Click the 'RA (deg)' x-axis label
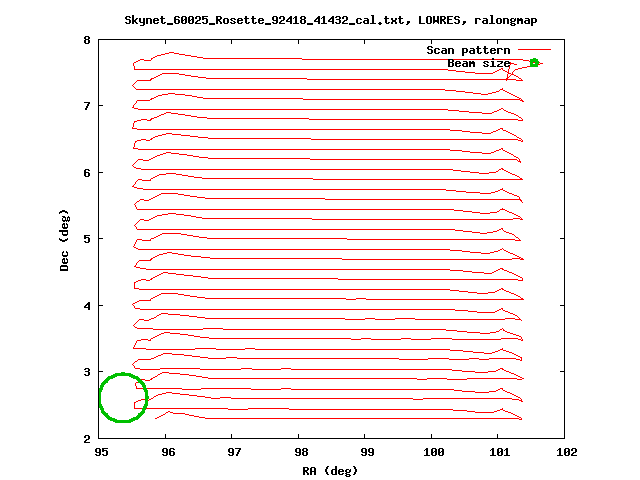 [x=330, y=471]
